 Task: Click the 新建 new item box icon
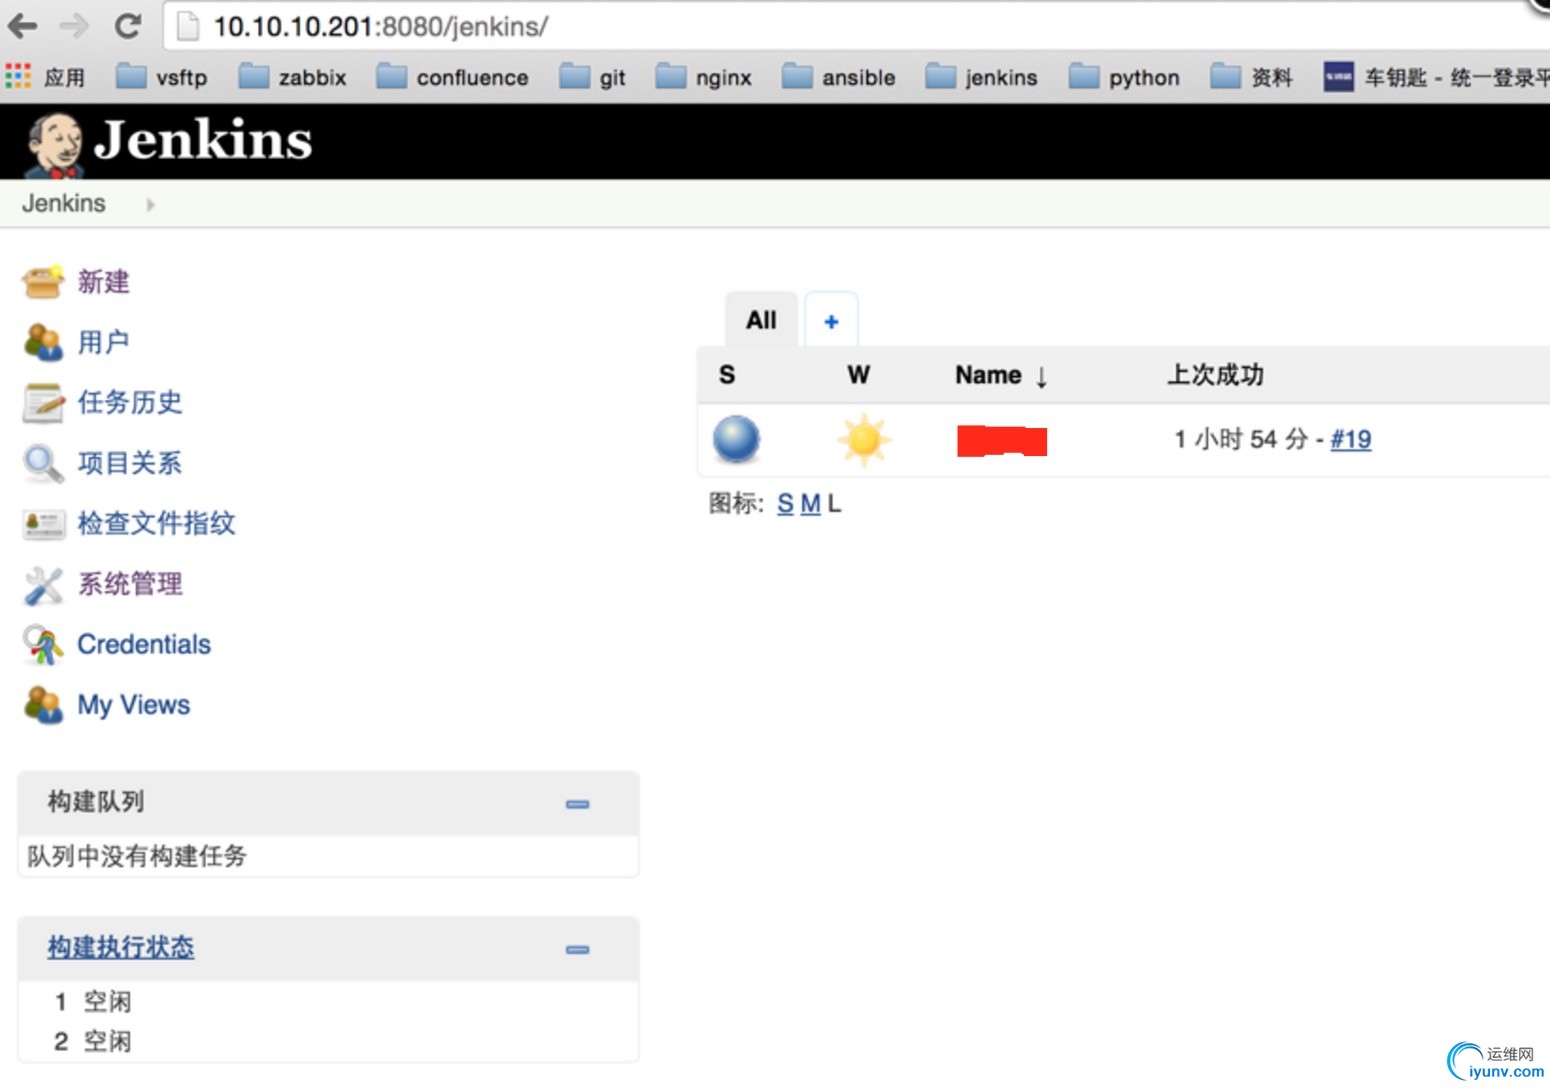pyautogui.click(x=43, y=282)
